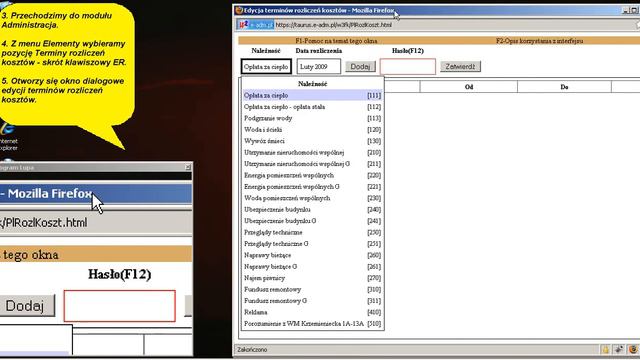Choose Przeglądy techniczne [250]
The width and height of the screenshot is (640, 360).
click(313, 233)
